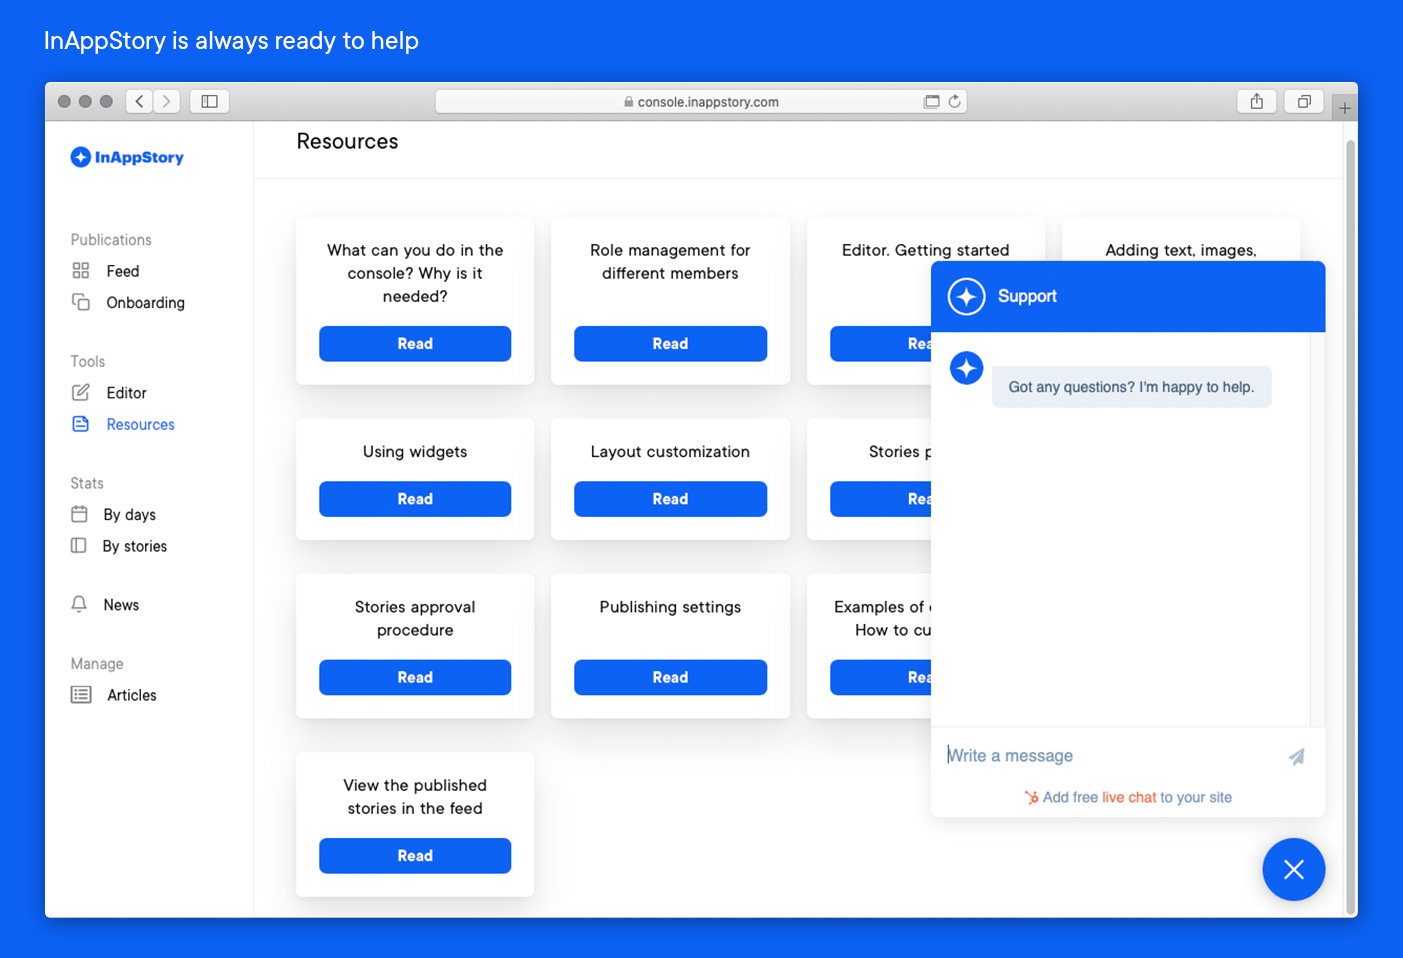Click the send message paper plane icon
The height and width of the screenshot is (958, 1403).
pos(1297,757)
